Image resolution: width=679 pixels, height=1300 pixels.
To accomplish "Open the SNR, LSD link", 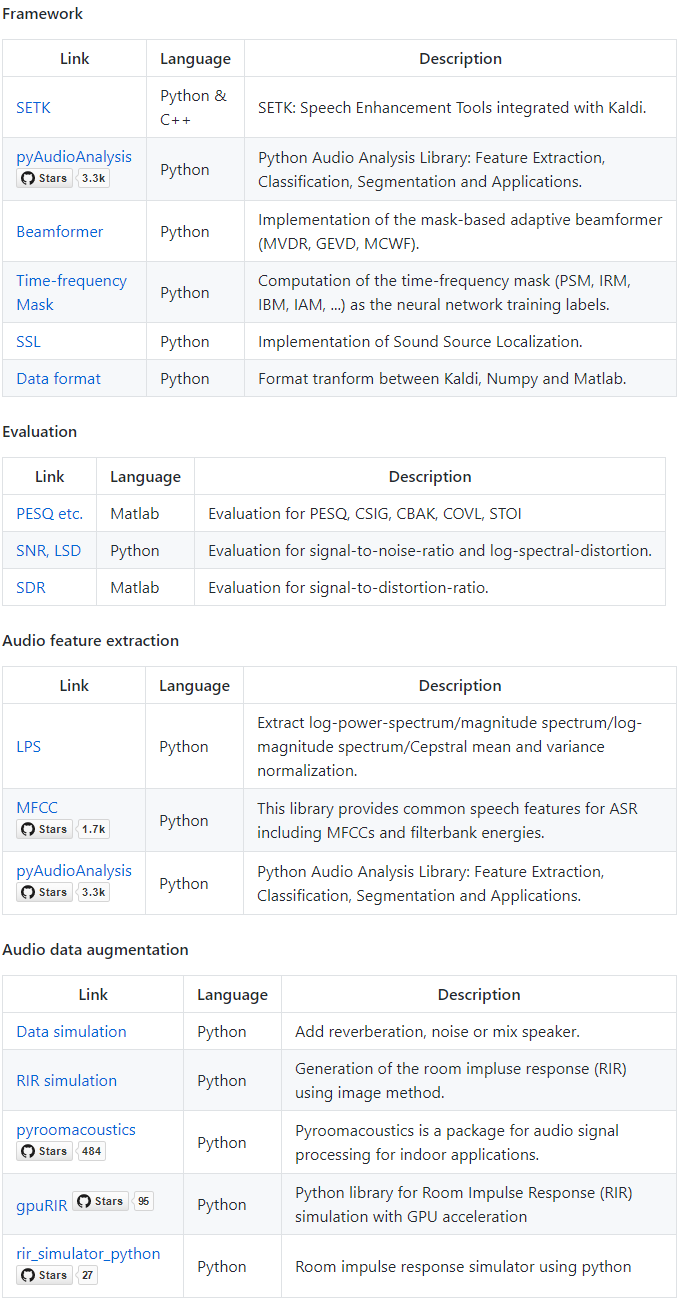I will [49, 550].
